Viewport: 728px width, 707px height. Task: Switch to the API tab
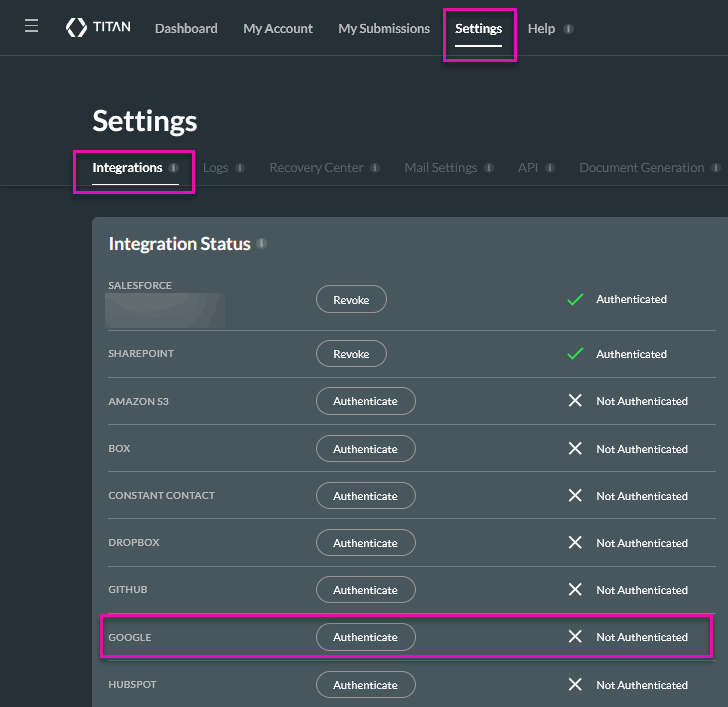(x=528, y=168)
